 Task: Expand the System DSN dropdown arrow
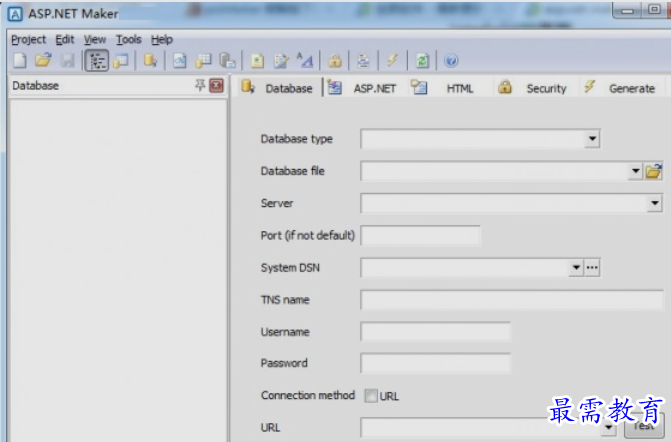[576, 267]
